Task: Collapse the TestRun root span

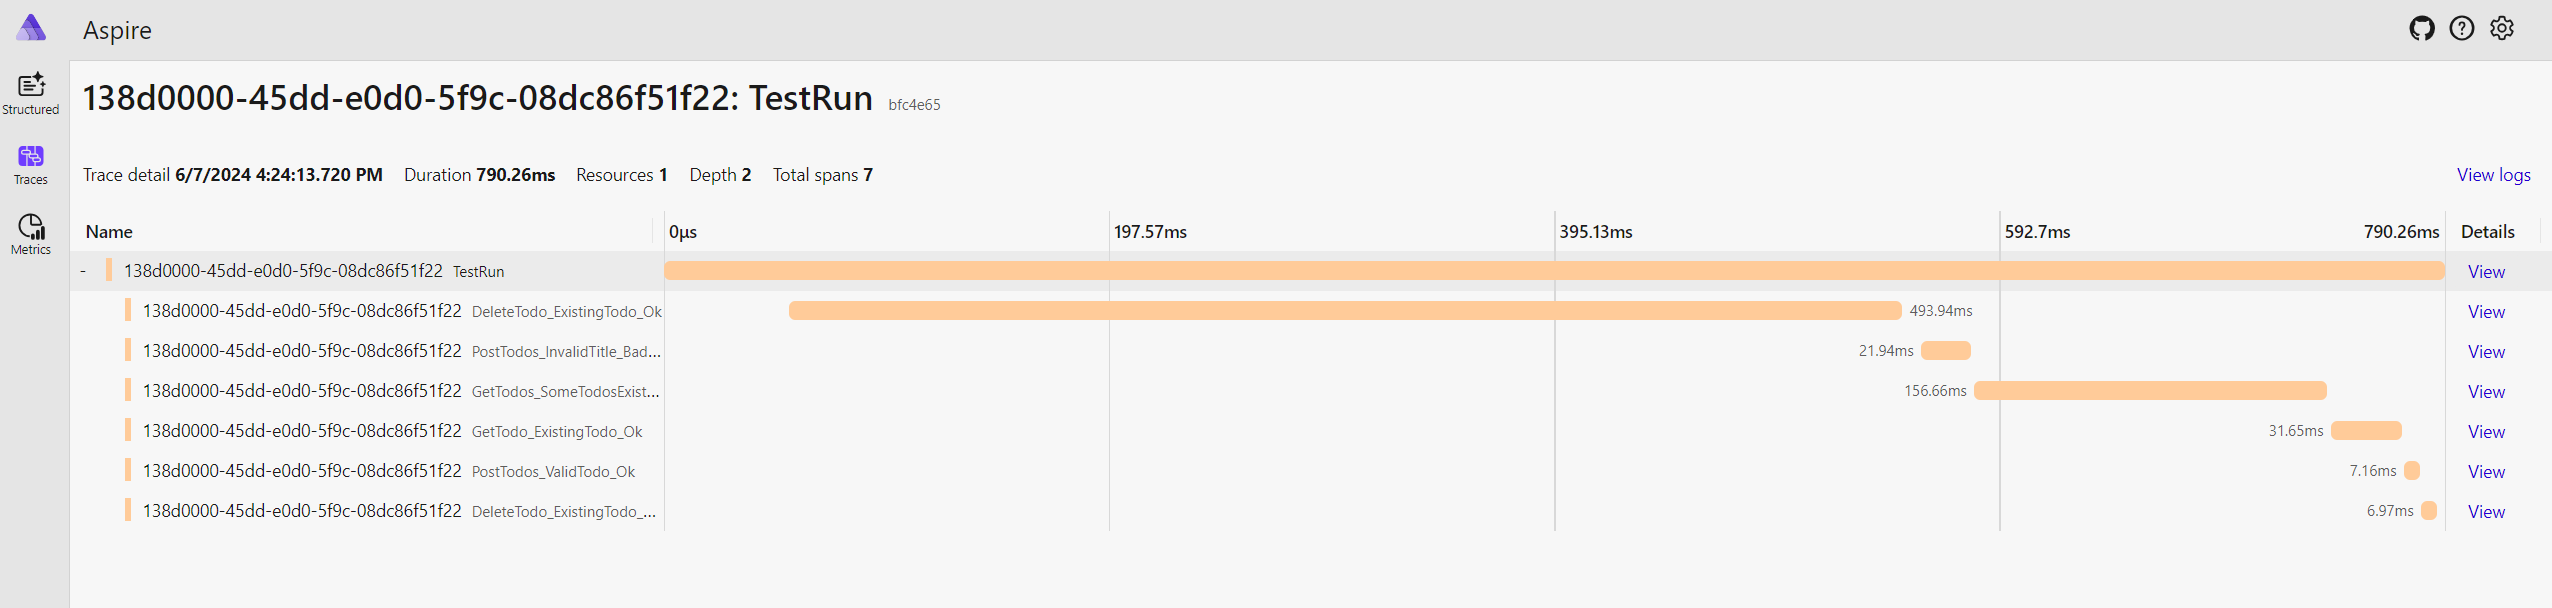Action: pyautogui.click(x=83, y=271)
